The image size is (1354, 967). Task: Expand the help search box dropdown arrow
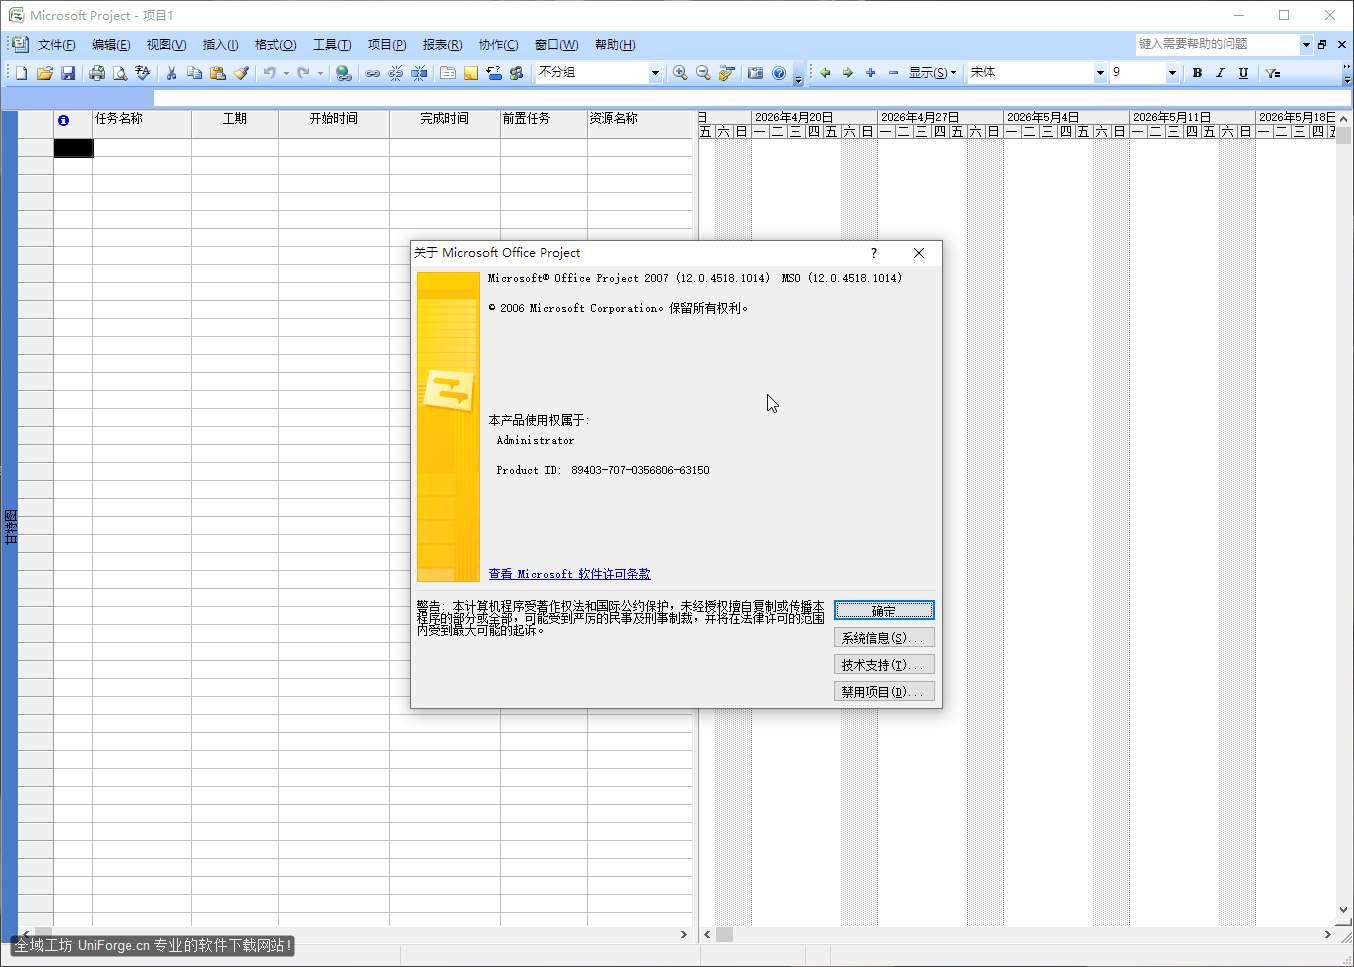[1306, 44]
